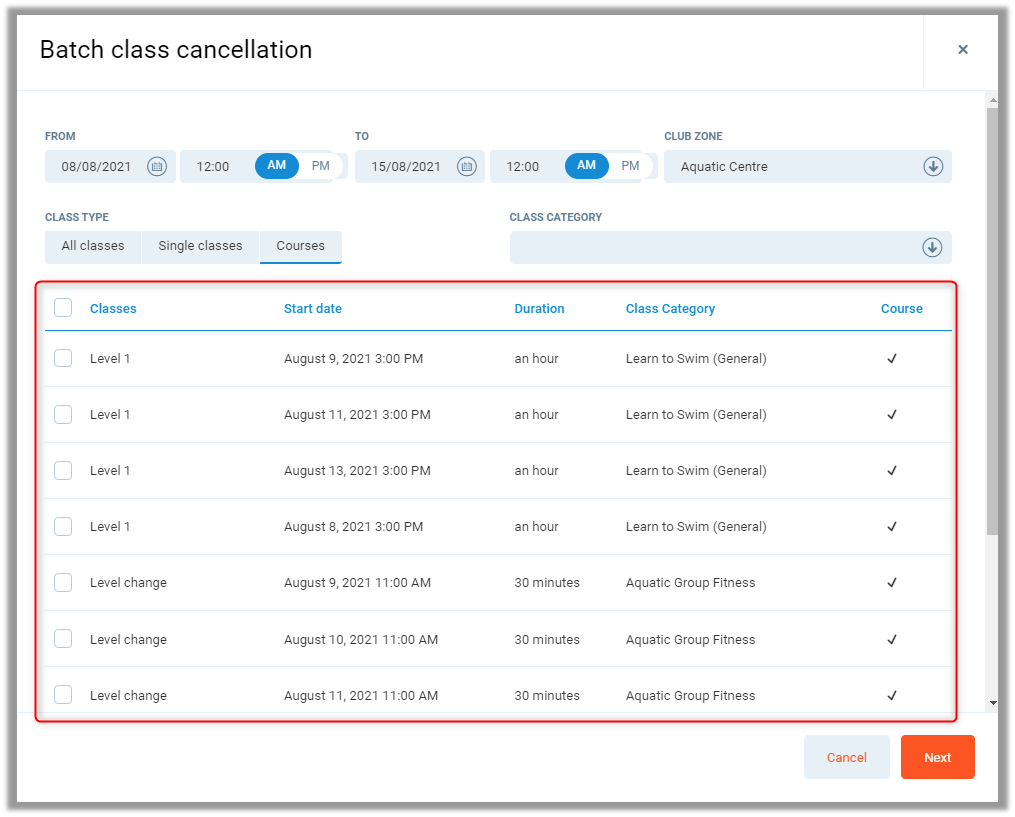Click the scrollbar up arrow
Image resolution: width=1015 pixels, height=817 pixels.
[992, 101]
